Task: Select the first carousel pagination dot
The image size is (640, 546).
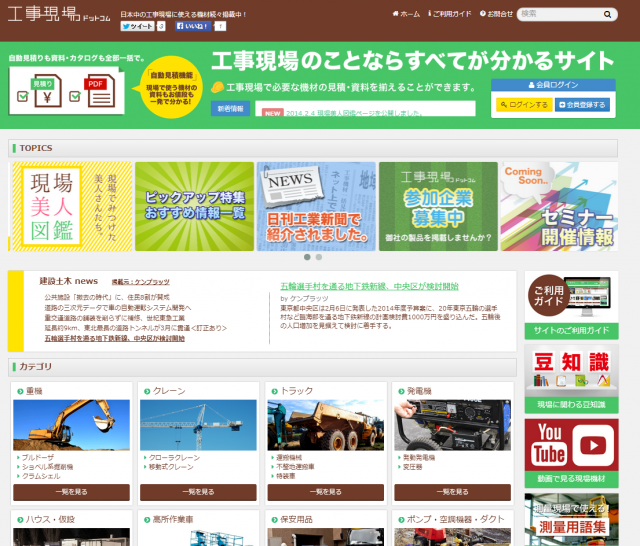Action: [306, 257]
